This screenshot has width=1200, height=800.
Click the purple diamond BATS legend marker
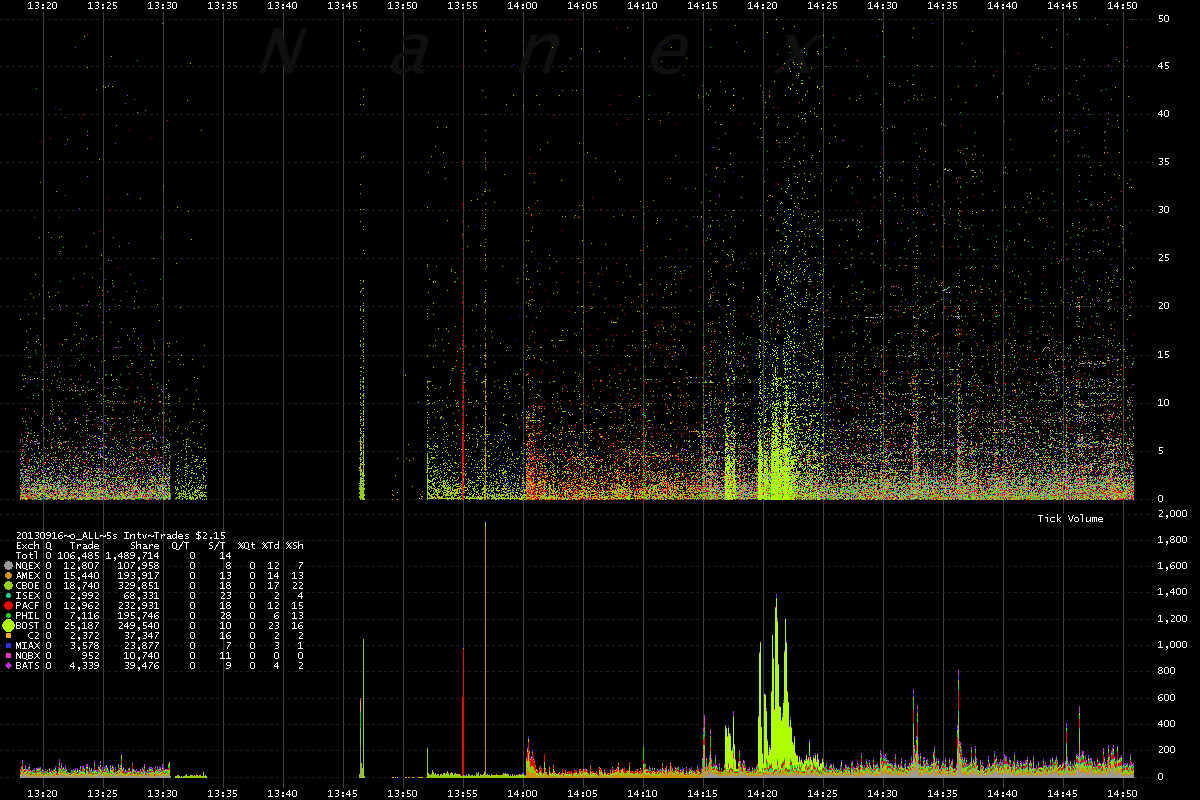(8, 665)
